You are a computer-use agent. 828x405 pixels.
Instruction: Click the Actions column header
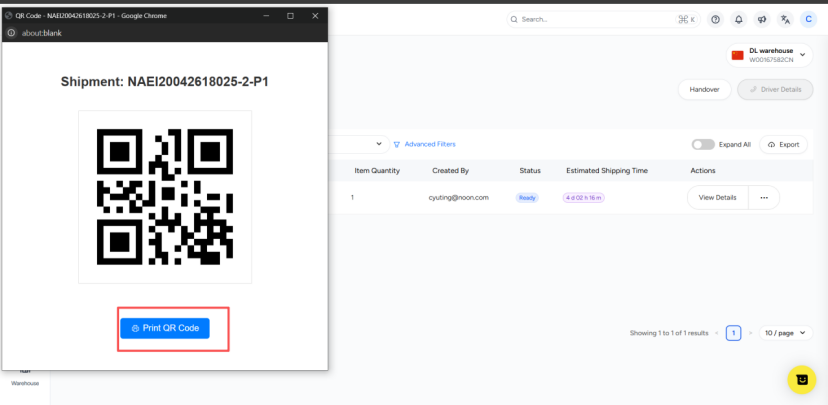(703, 171)
